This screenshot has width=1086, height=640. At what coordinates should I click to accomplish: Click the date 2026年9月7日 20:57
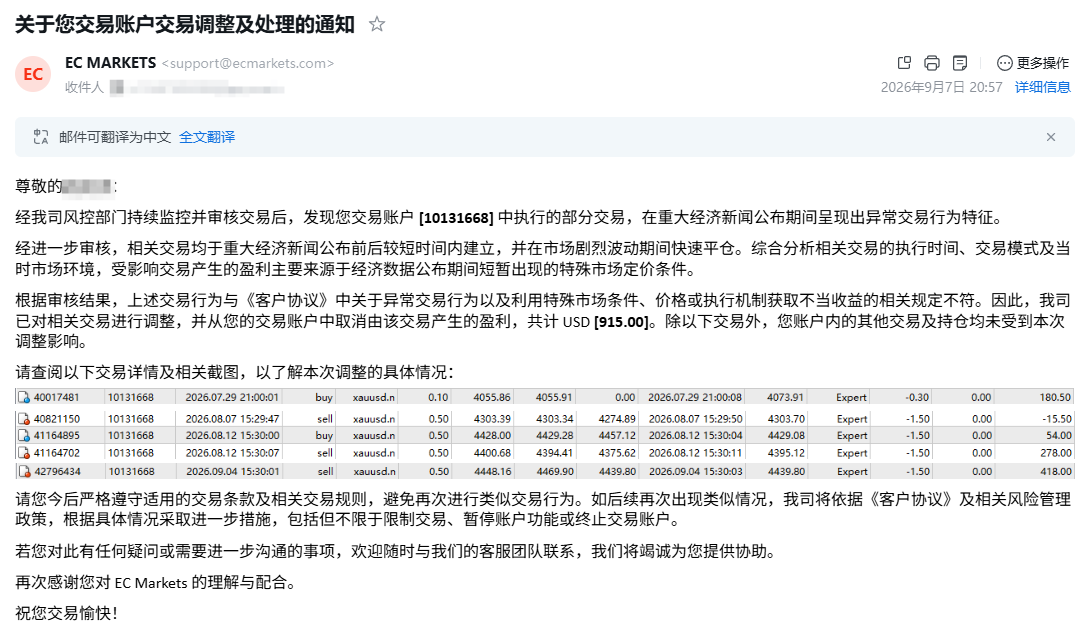[941, 87]
